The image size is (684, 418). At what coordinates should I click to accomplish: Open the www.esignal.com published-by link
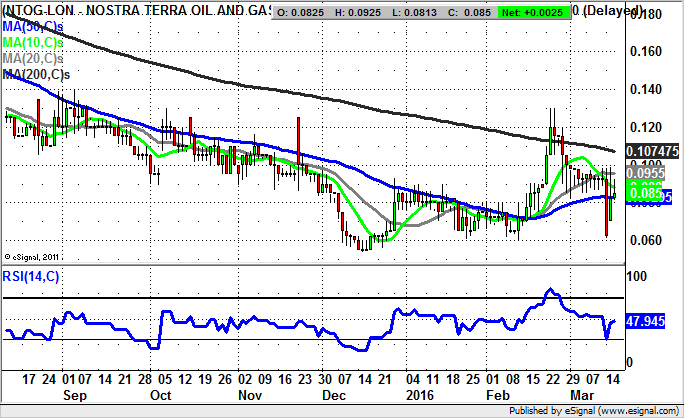pos(627,410)
